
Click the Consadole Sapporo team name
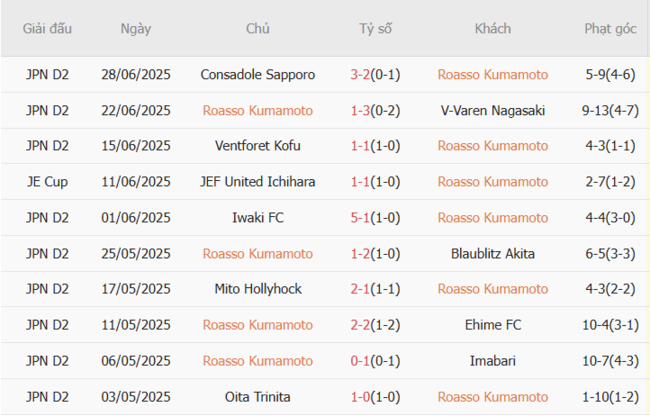pyautogui.click(x=257, y=74)
